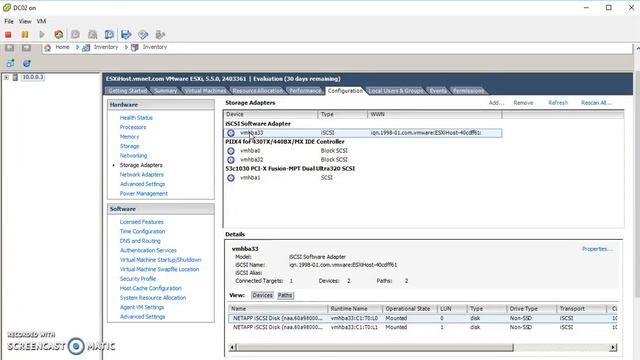Open the Agent VM Settings link

click(x=142, y=307)
